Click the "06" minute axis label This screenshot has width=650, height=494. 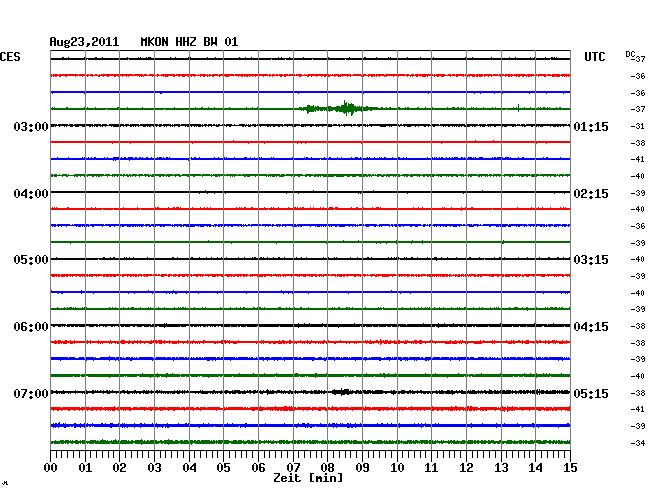click(258, 468)
